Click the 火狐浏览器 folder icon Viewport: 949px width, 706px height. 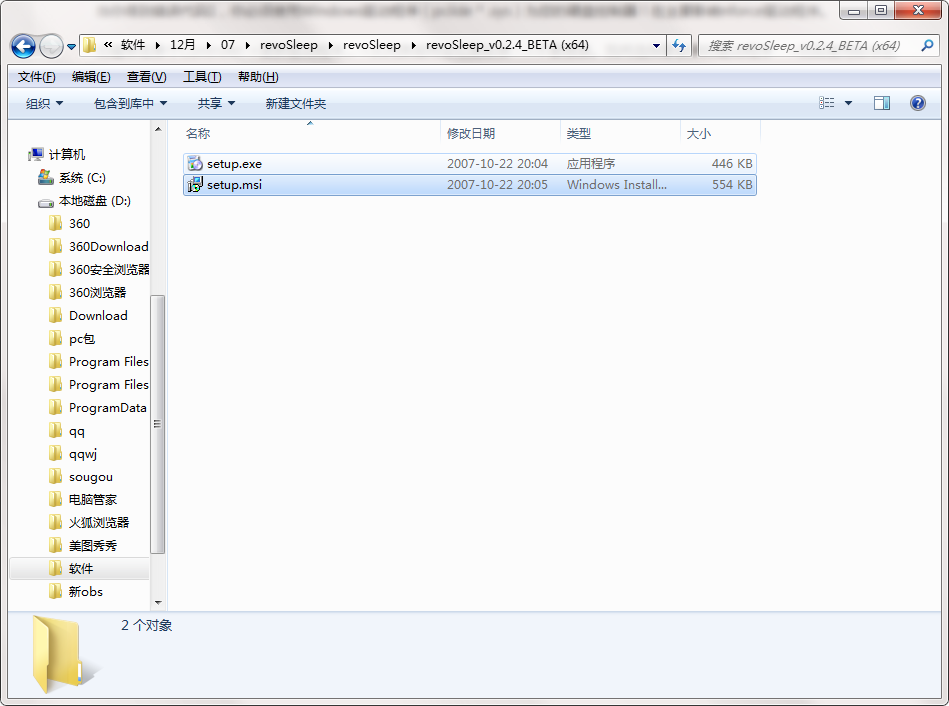[55, 523]
